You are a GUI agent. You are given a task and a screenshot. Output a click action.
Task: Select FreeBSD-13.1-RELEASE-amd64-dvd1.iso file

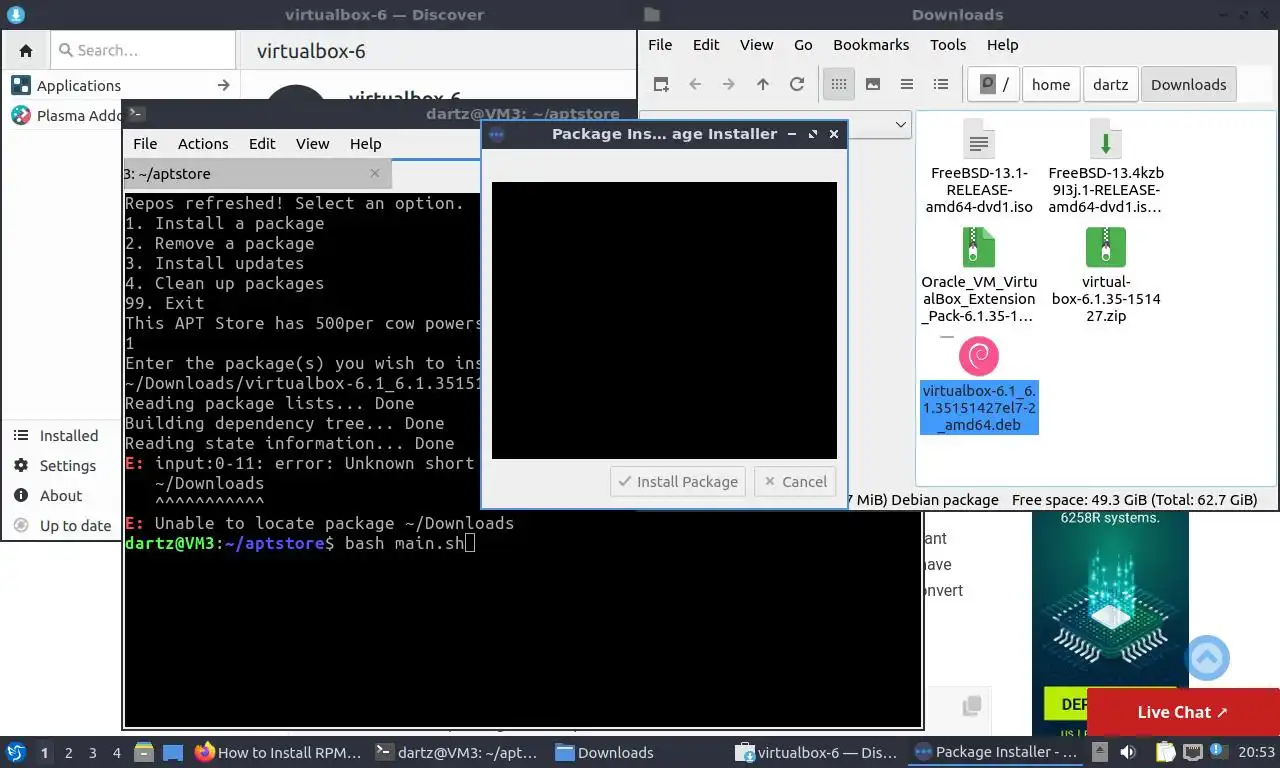pyautogui.click(x=979, y=166)
